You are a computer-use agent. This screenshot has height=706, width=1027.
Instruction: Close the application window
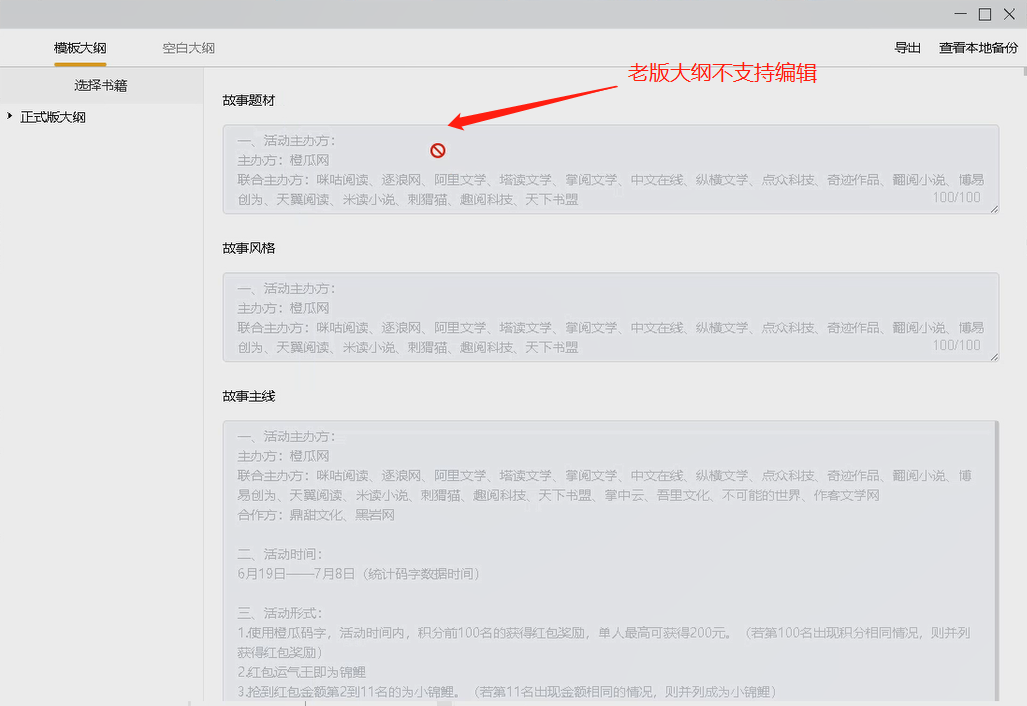(1009, 14)
